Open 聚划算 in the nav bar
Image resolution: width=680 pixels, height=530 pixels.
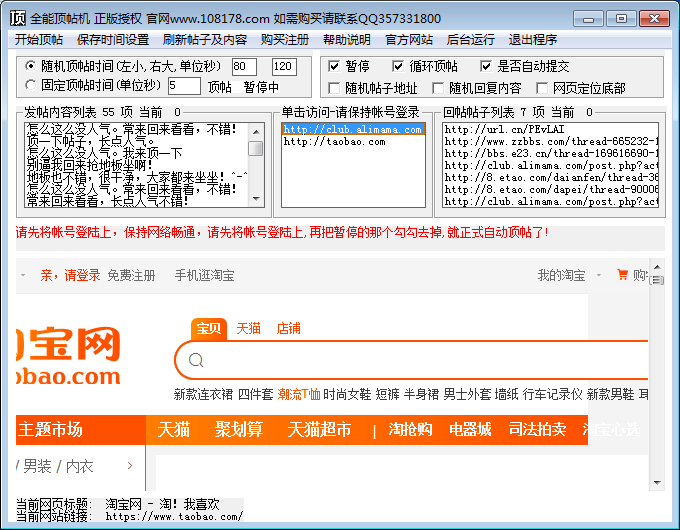pyautogui.click(x=239, y=429)
